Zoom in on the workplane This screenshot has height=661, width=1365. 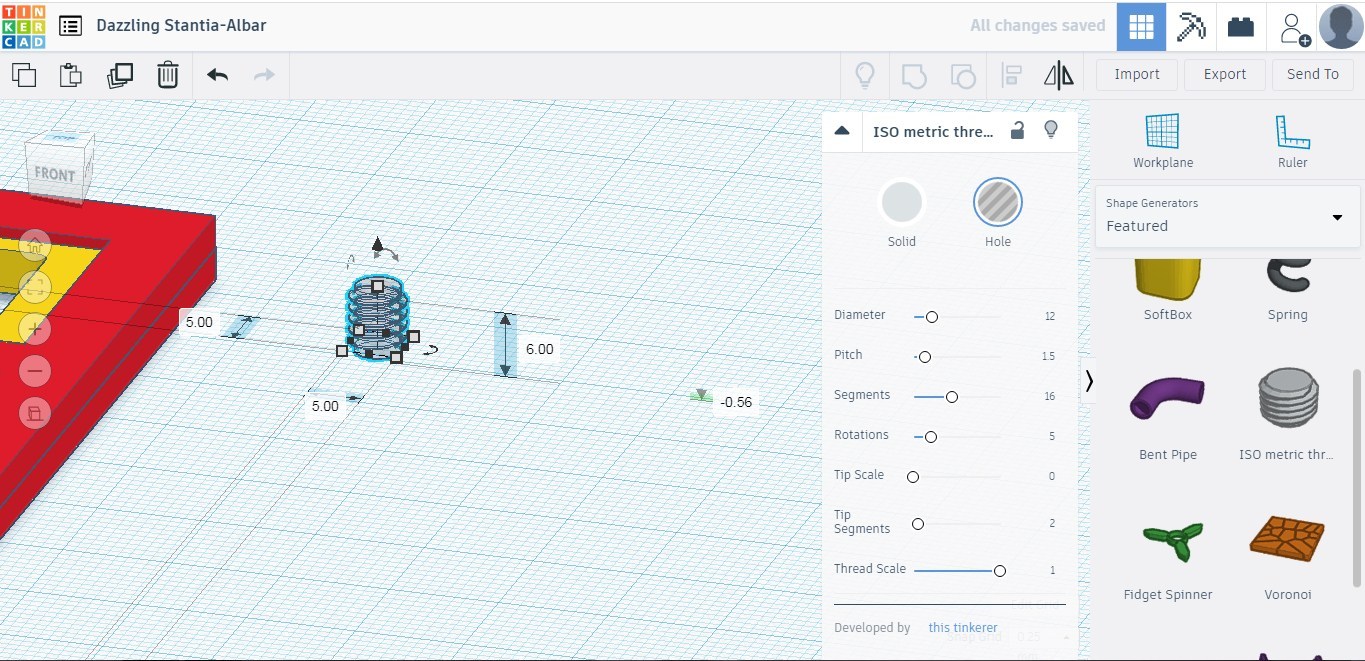35,329
